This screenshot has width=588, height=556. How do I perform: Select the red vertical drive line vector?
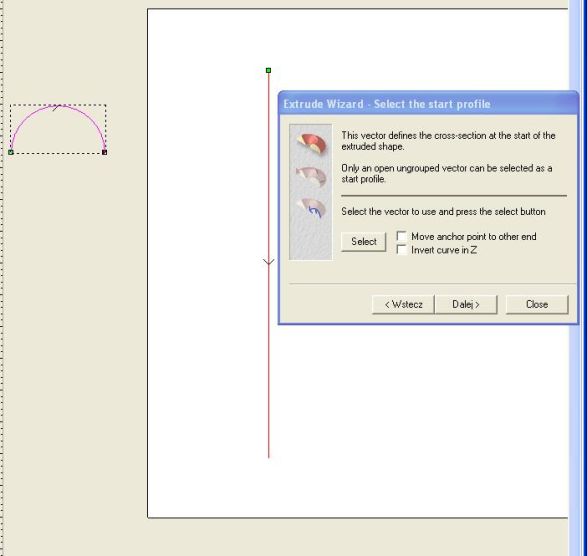tap(268, 356)
